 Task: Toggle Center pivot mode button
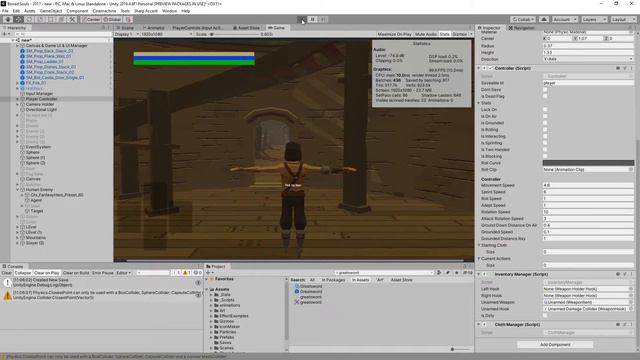tap(91, 19)
